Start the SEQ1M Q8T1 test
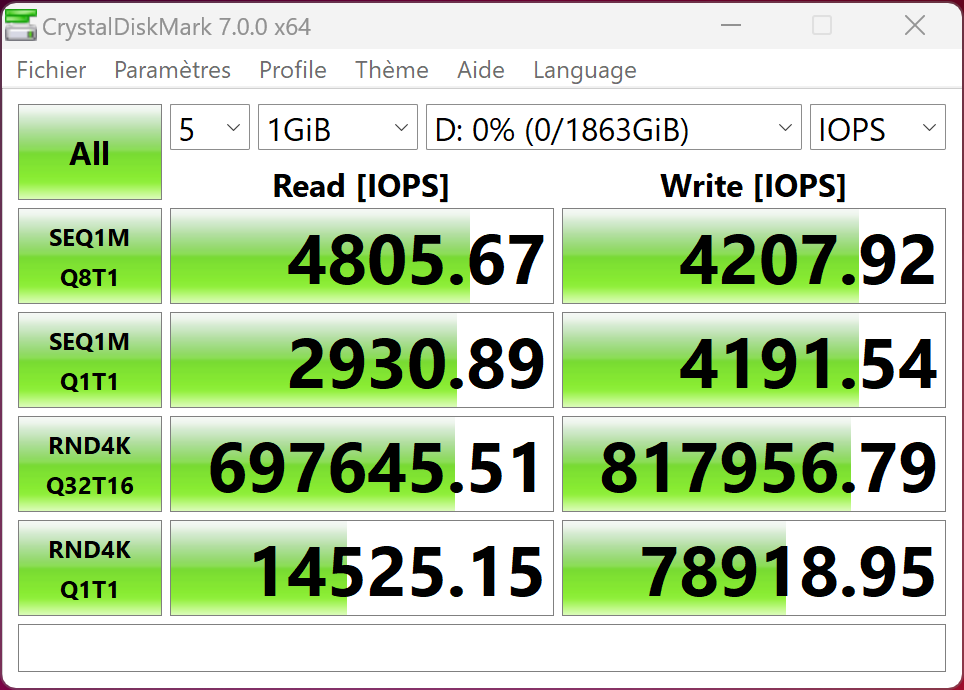964x690 pixels. [x=90, y=256]
